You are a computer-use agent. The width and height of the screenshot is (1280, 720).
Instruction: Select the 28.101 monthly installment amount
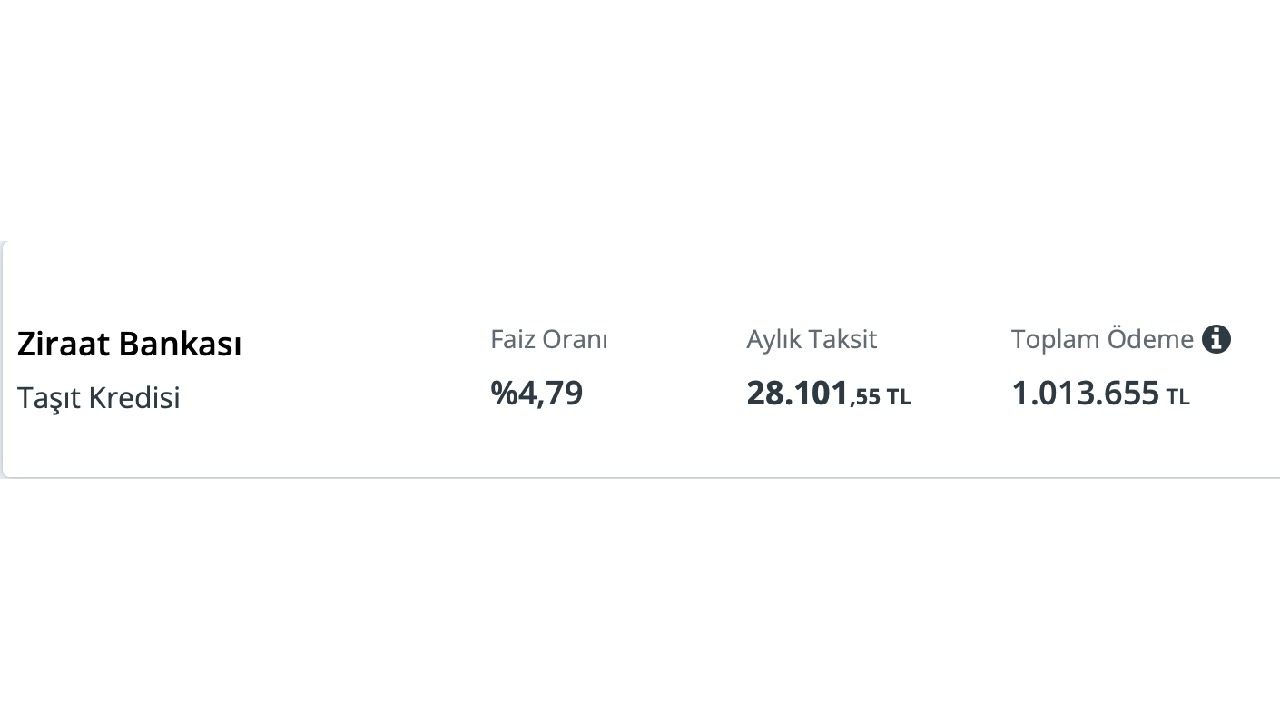[x=797, y=393]
